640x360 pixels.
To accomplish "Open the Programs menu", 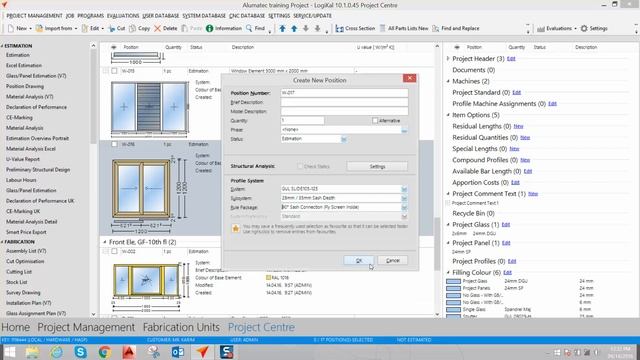I will coord(91,16).
